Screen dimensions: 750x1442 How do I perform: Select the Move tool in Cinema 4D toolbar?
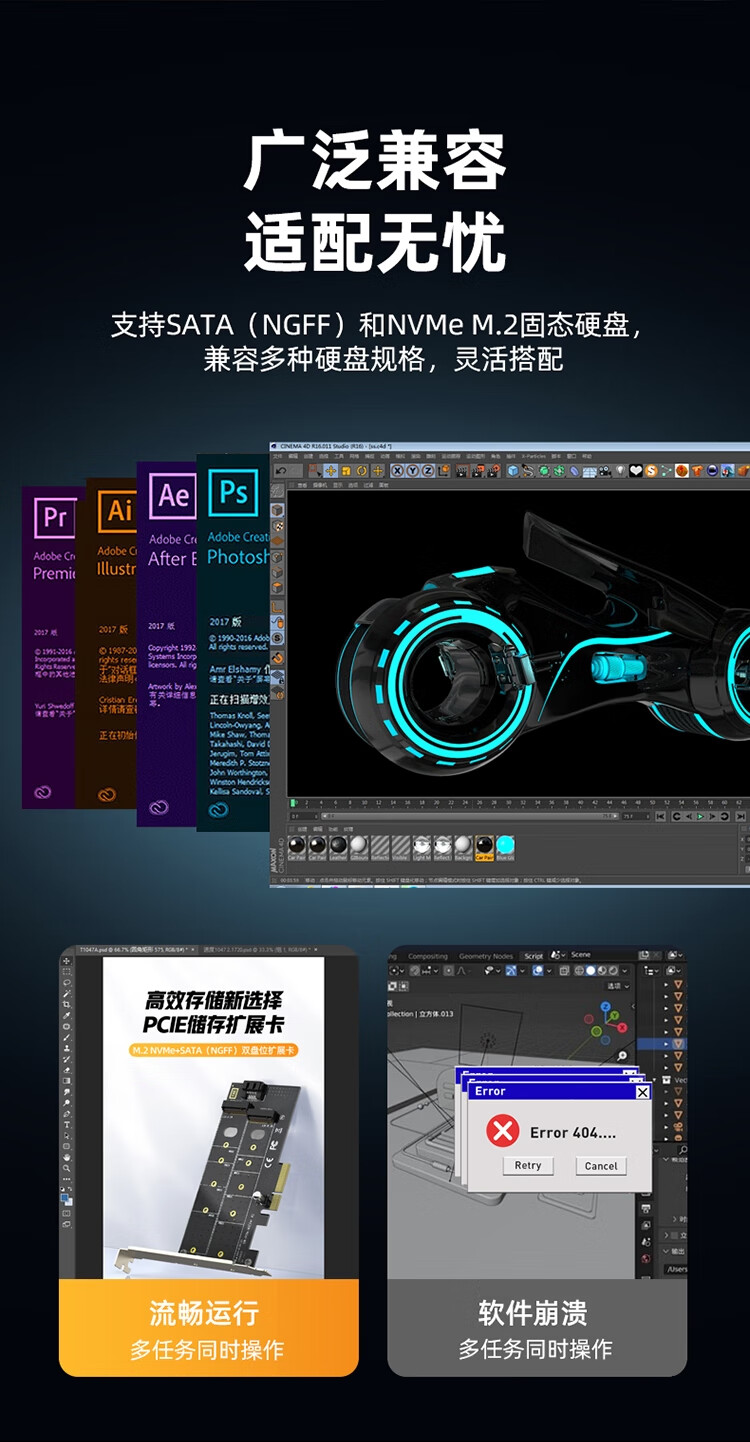pyautogui.click(x=331, y=470)
